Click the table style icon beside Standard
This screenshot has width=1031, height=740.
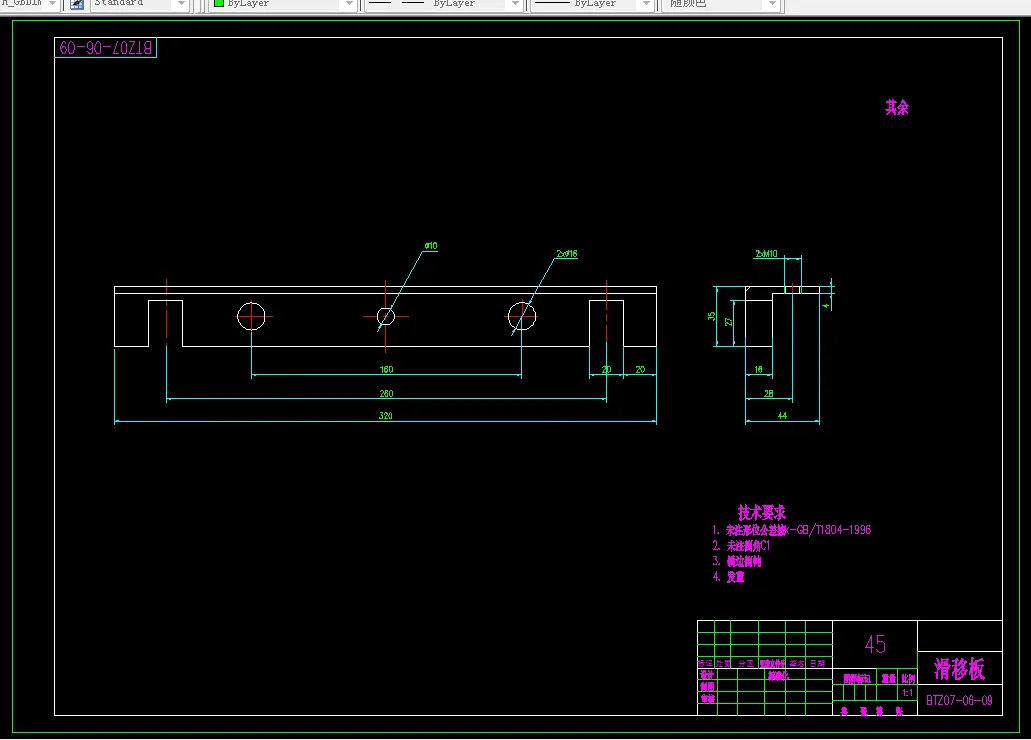(77, 4)
